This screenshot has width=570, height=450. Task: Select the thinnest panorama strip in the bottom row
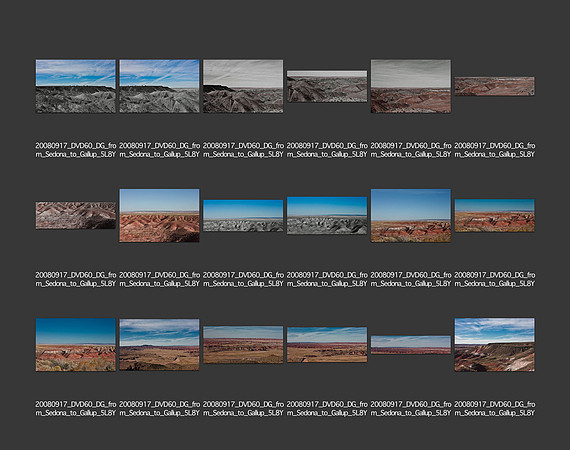(x=411, y=345)
